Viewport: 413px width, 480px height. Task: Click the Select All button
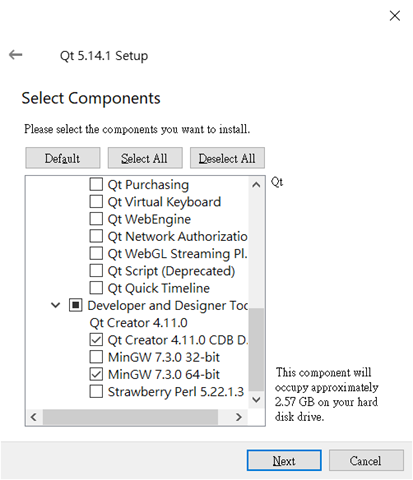pyautogui.click(x=145, y=158)
